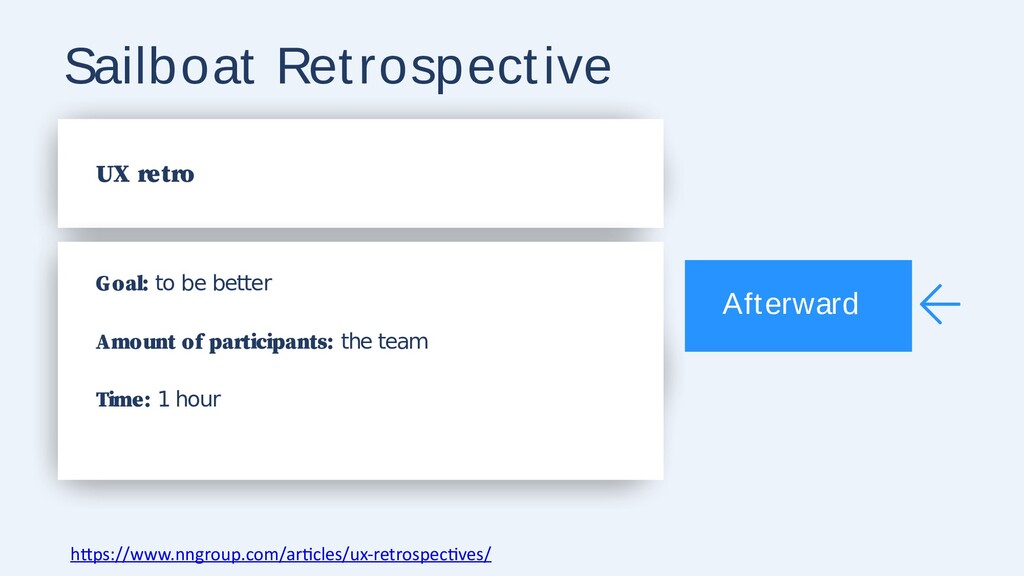Click the word 'participants' in details card
The height and width of the screenshot is (576, 1024).
tap(271, 342)
